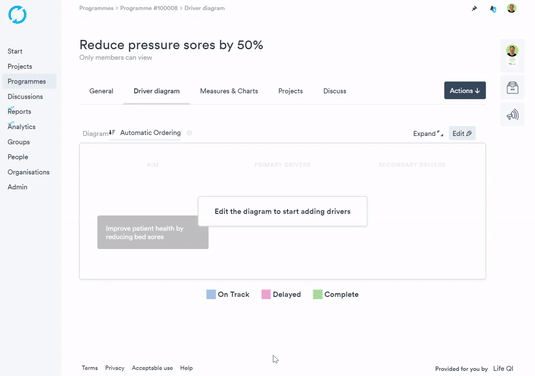Click the Driver diagram breadcrumb
The height and width of the screenshot is (376, 535).
point(204,8)
